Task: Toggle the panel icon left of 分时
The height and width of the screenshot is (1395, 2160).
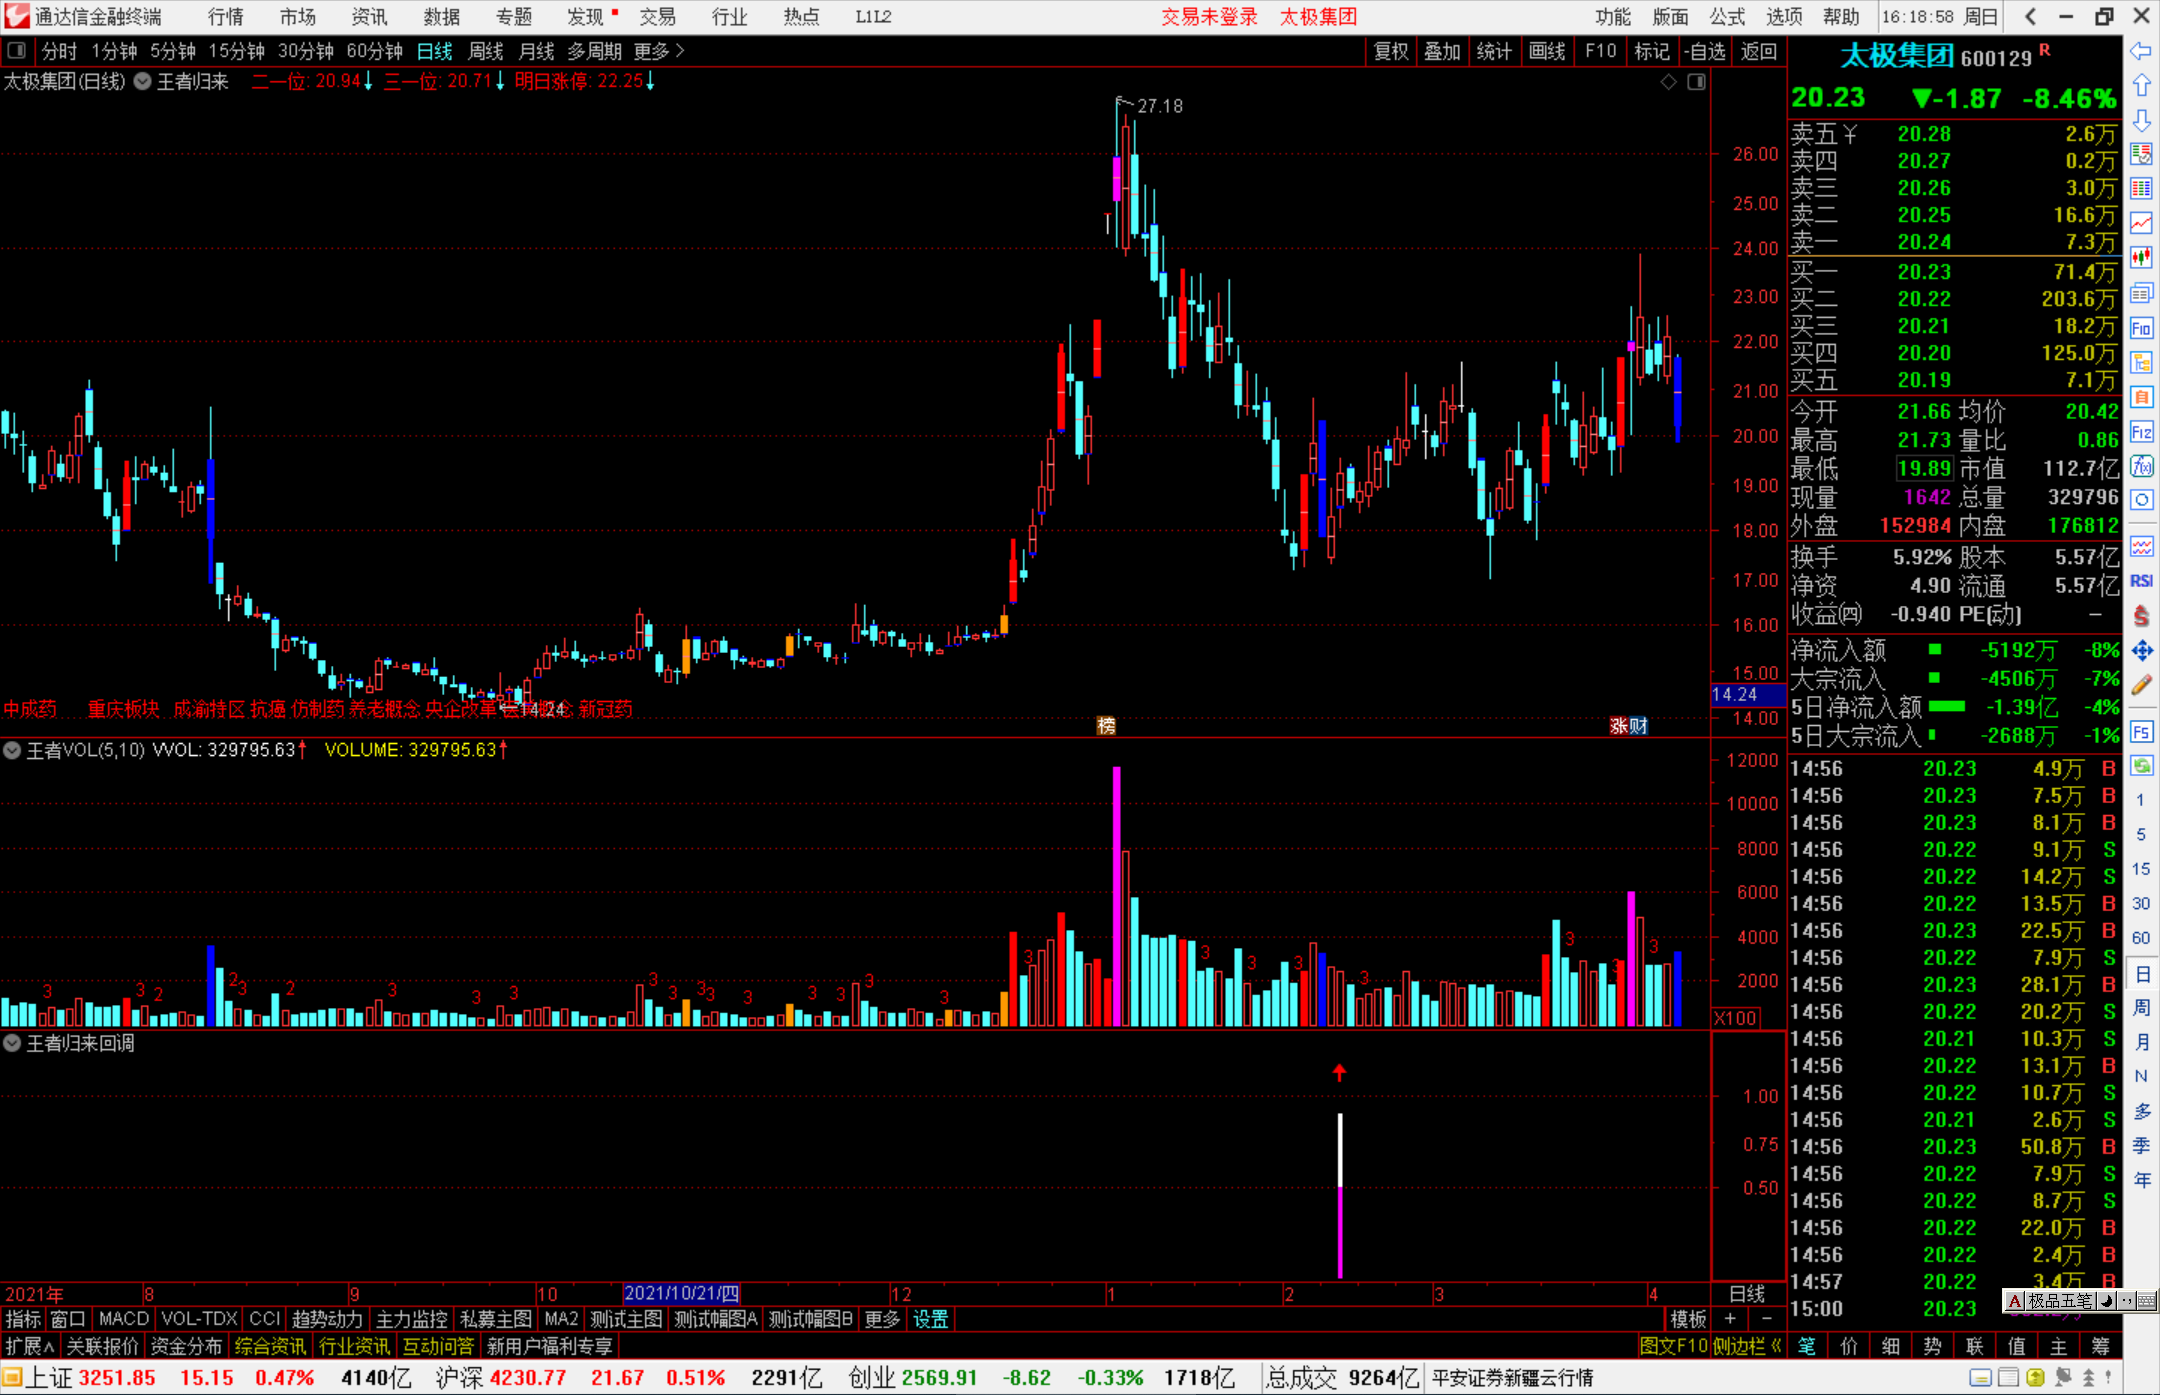Action: (17, 50)
